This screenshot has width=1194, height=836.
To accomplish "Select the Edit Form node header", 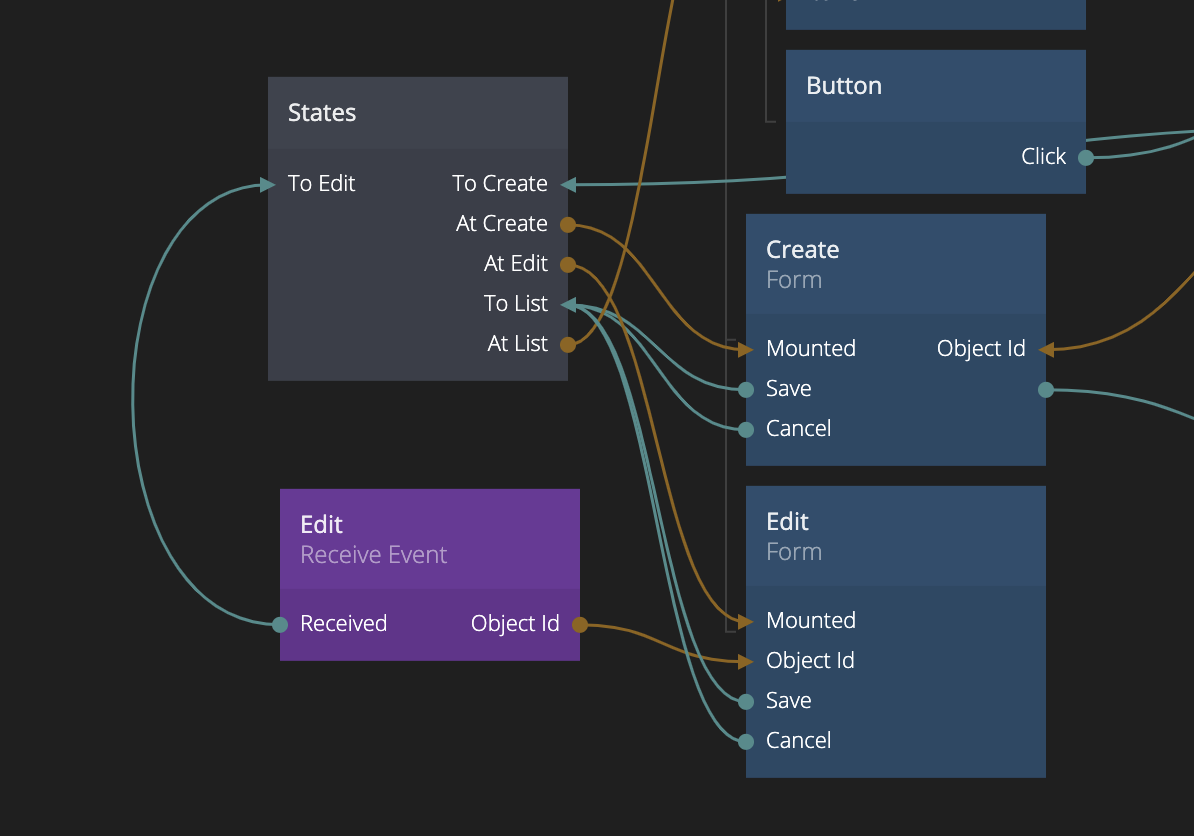I will [895, 536].
